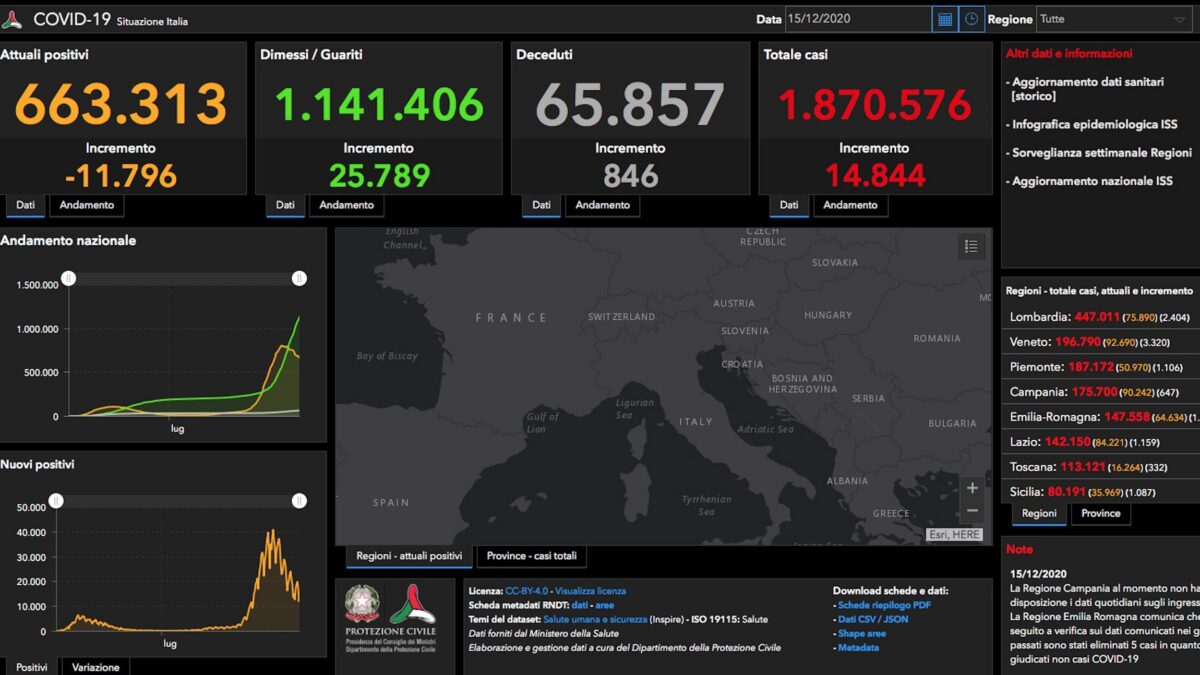Image resolution: width=1200 pixels, height=675 pixels.
Task: Open Dati CSV / JSON download link
Action: pos(873,619)
